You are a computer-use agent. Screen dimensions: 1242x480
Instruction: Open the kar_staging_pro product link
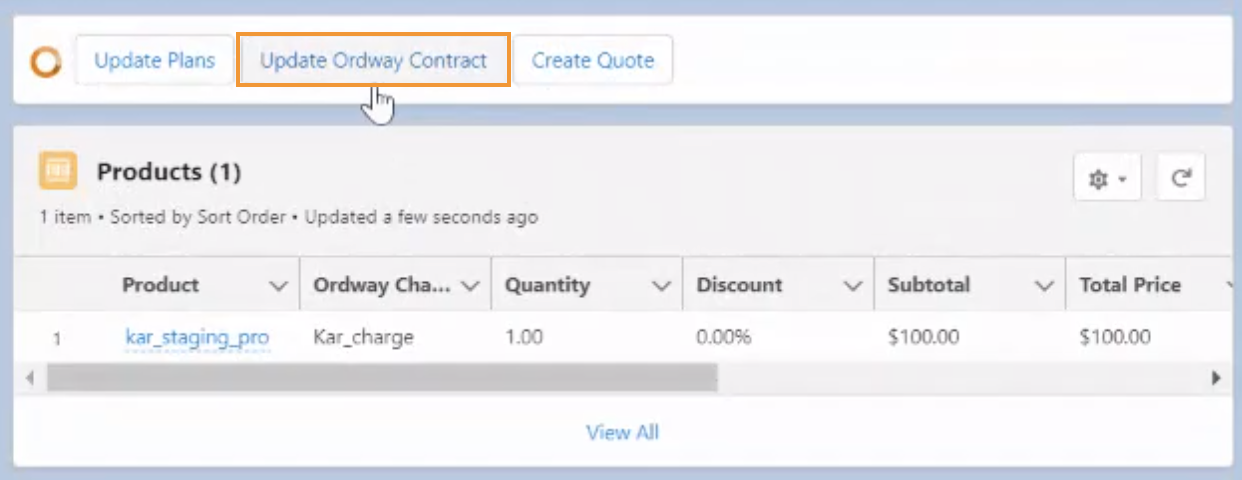pos(197,337)
